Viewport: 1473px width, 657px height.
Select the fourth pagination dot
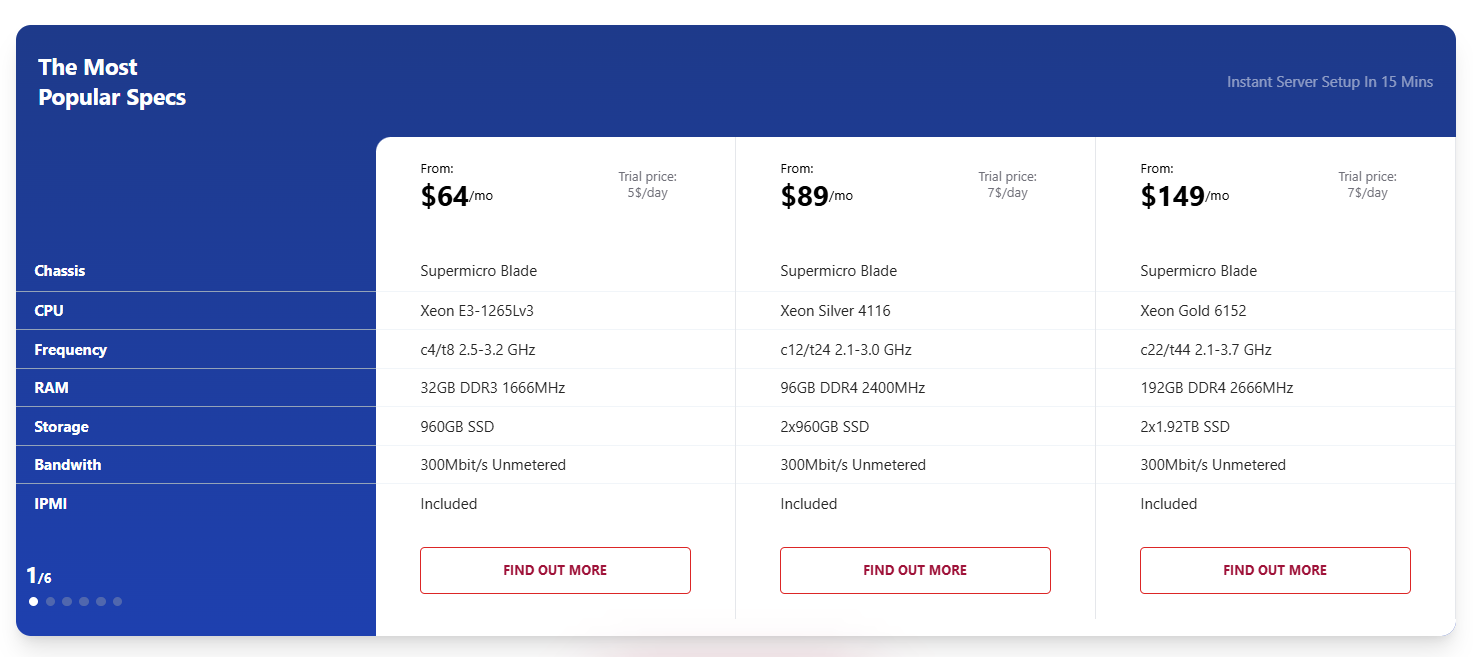(84, 601)
